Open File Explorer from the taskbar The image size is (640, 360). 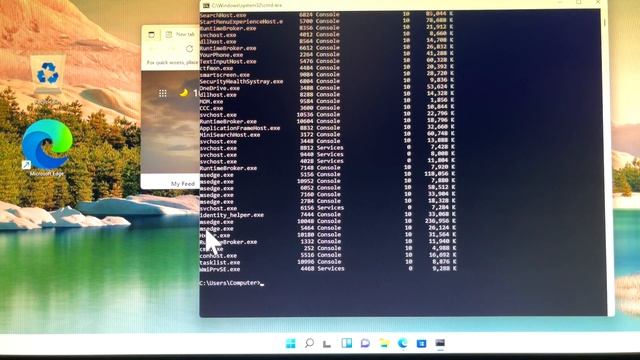pyautogui.click(x=384, y=343)
